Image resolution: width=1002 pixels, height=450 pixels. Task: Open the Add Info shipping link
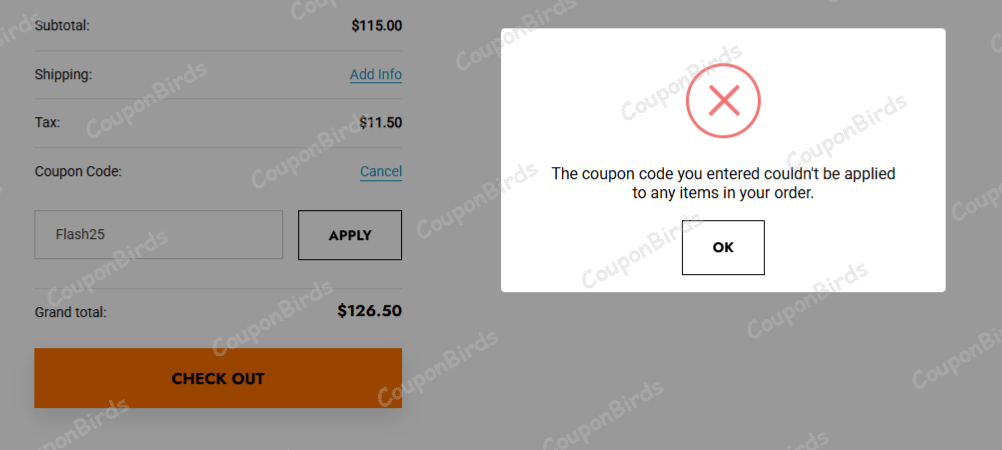[x=376, y=74]
